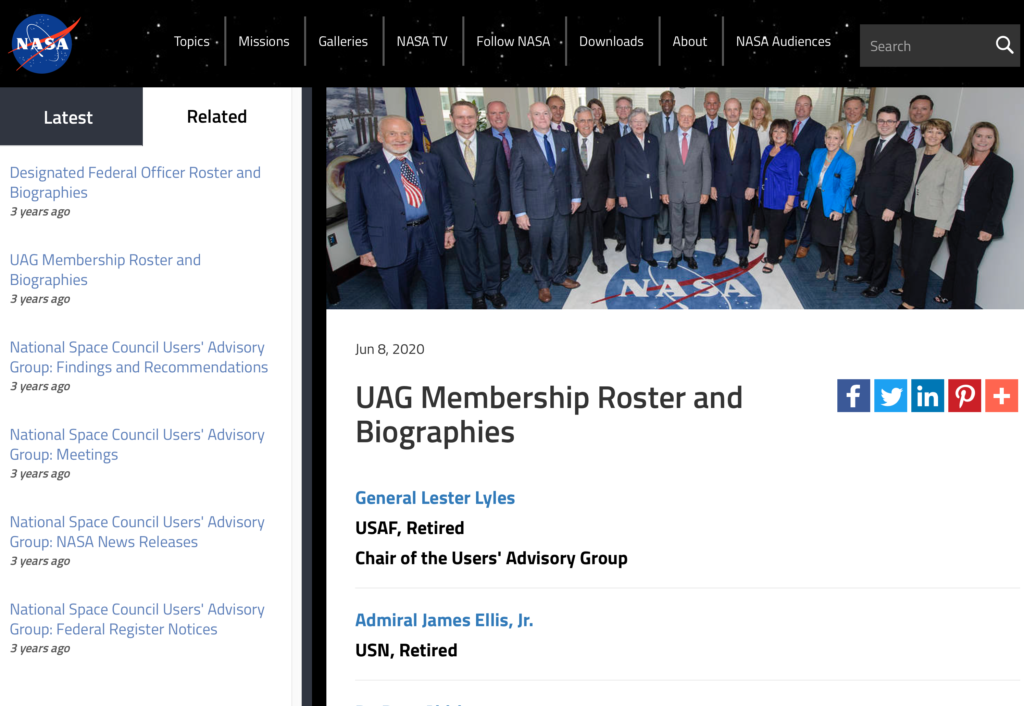Switch to the Related tab

click(216, 116)
